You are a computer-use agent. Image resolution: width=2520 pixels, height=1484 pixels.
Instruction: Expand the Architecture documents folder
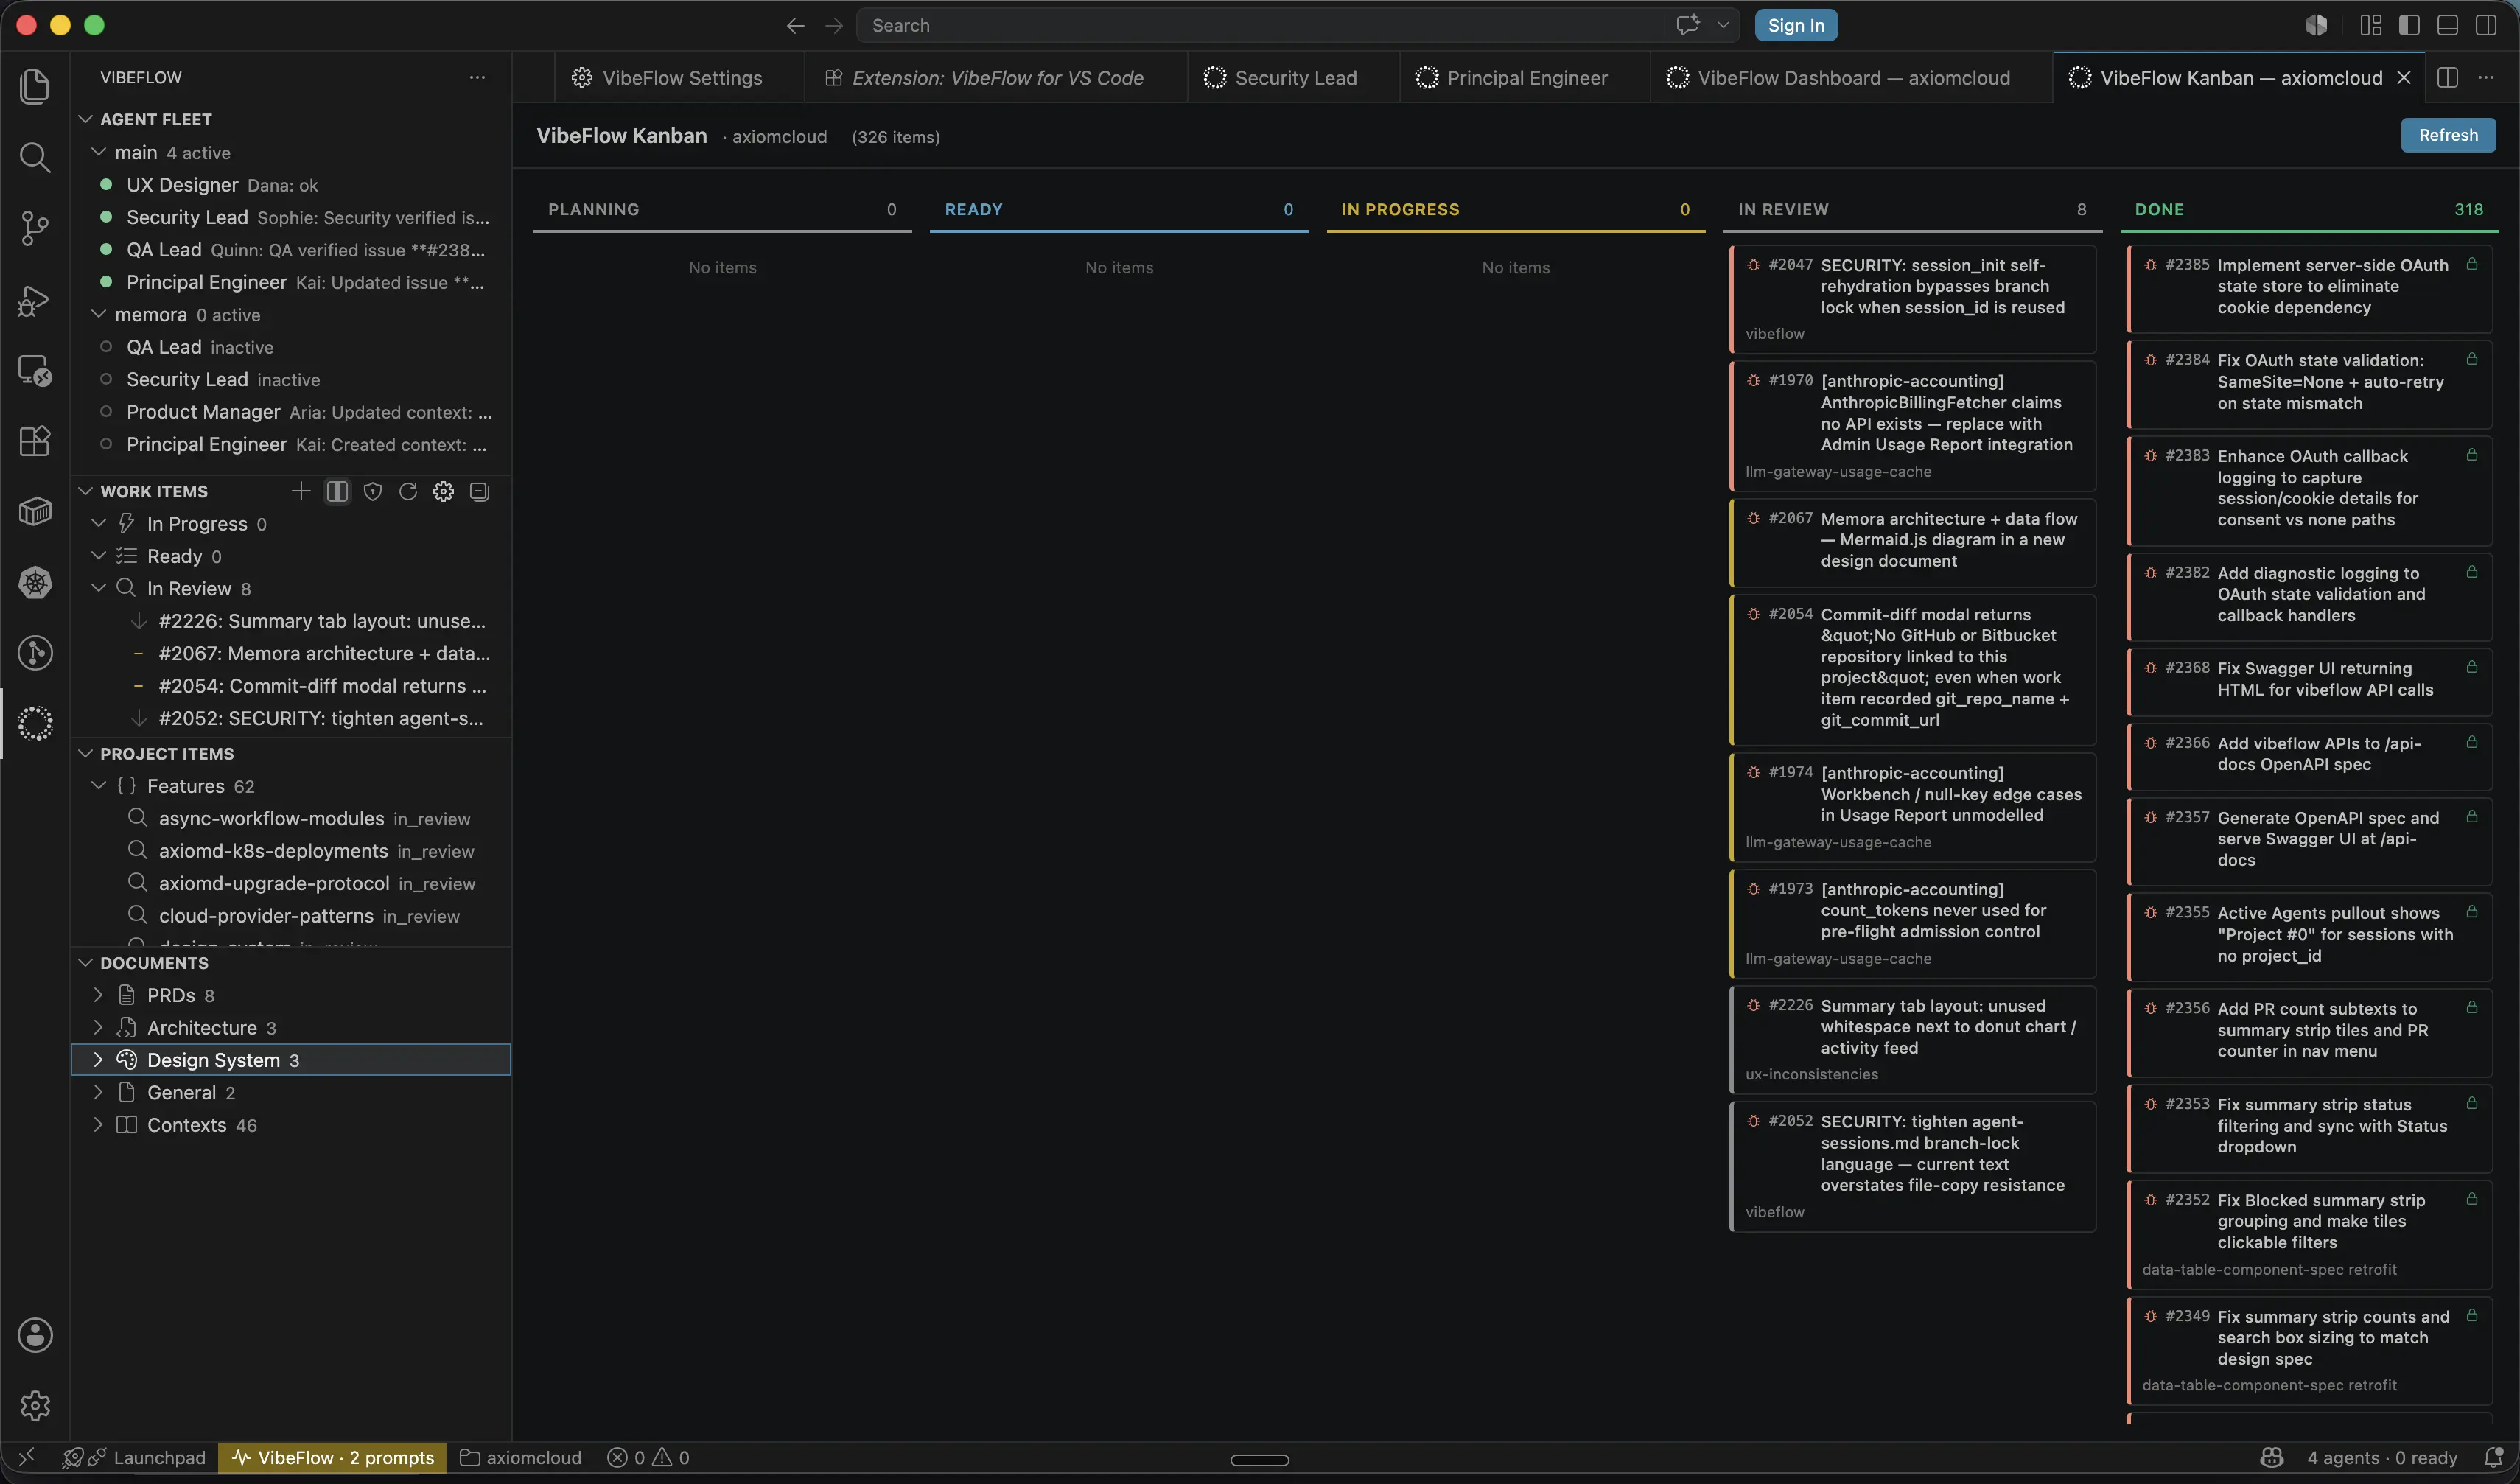pos(98,1027)
